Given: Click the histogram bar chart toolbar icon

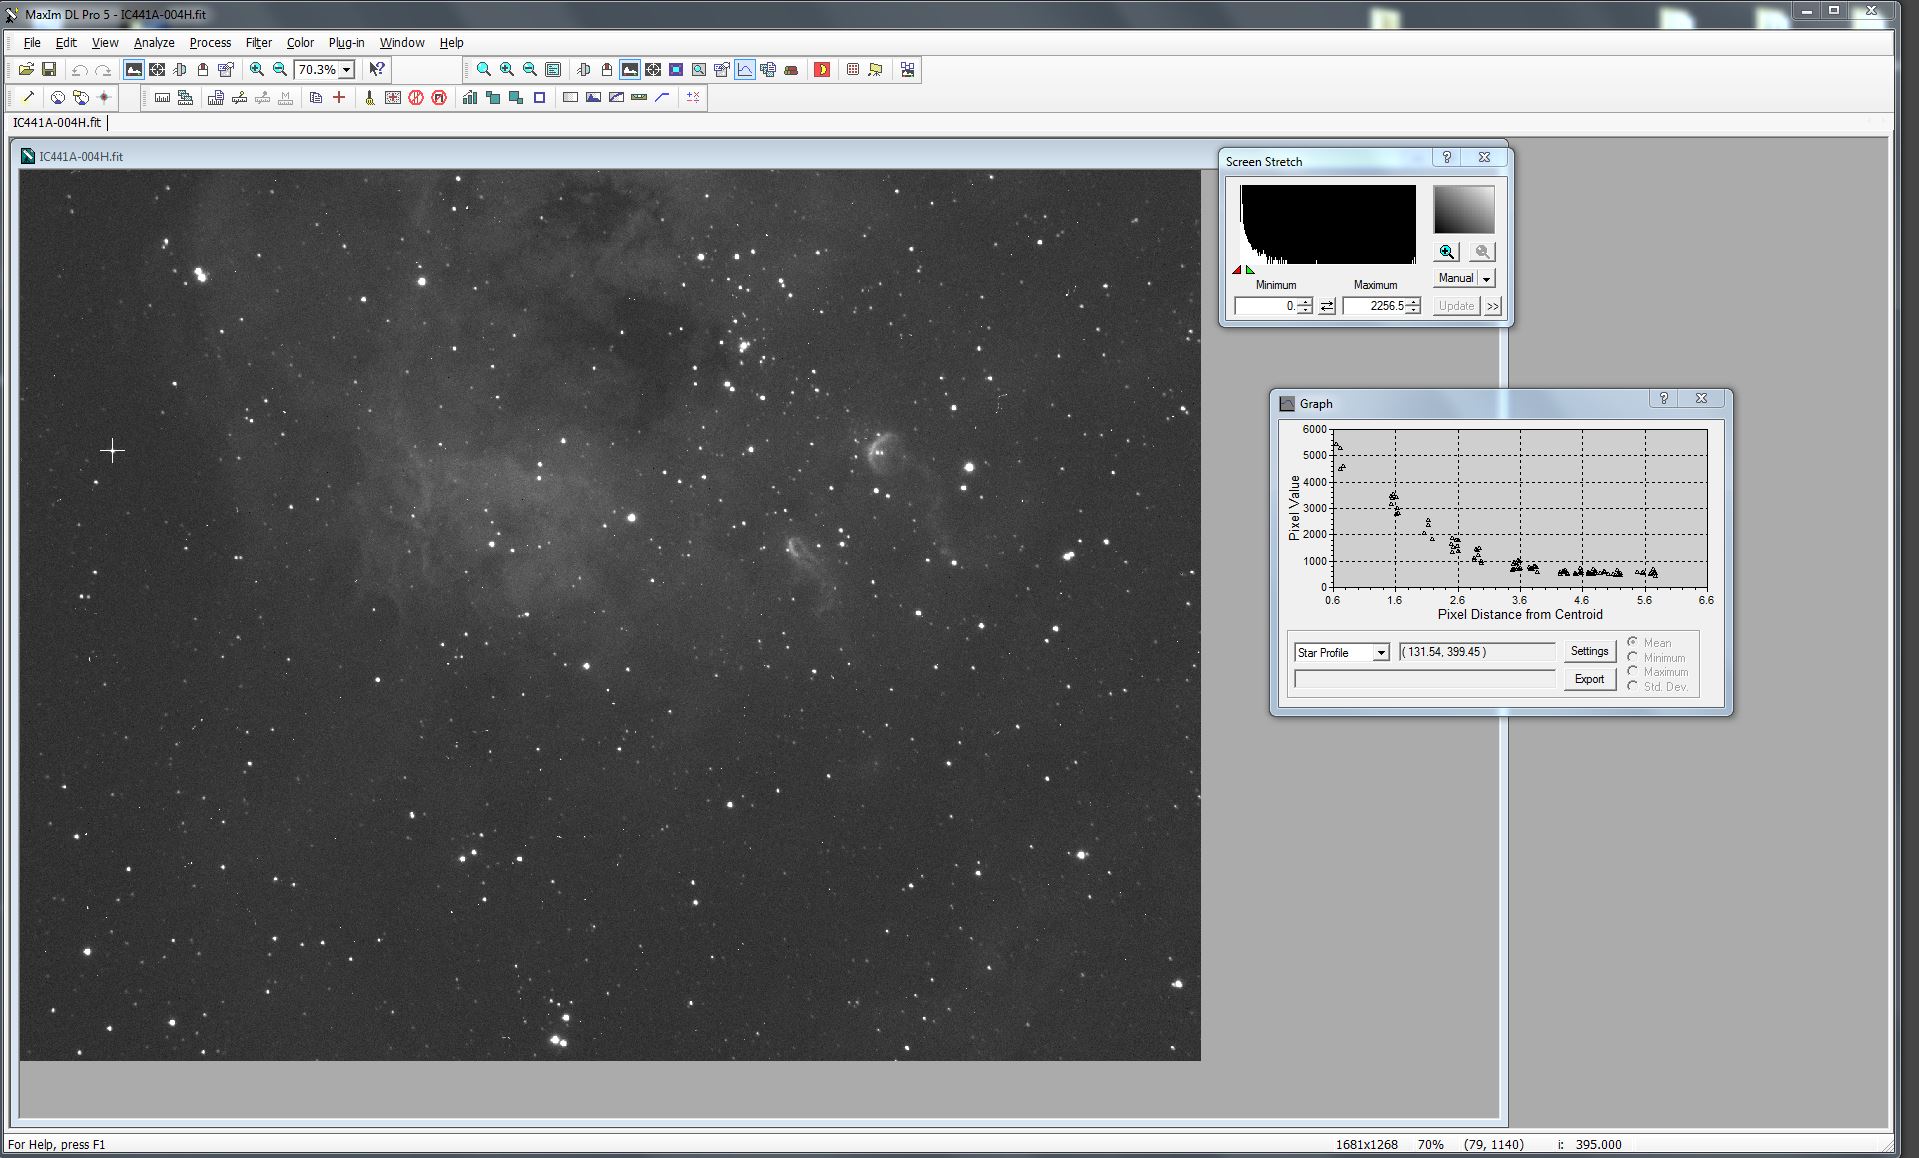Looking at the screenshot, I should point(469,98).
